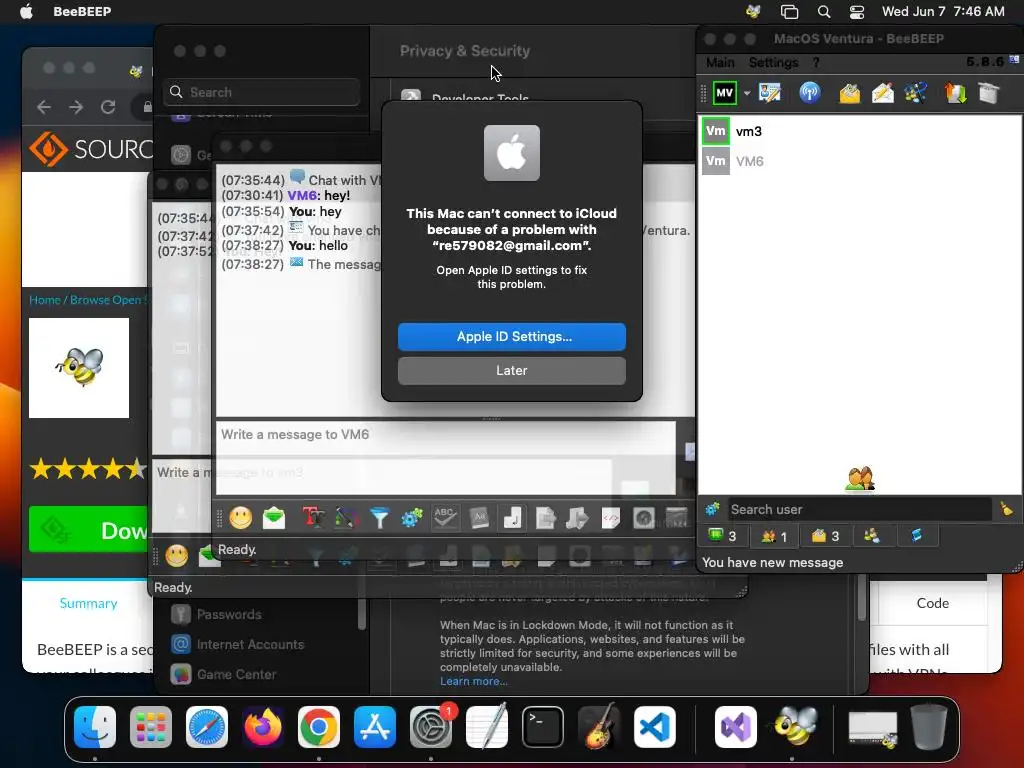Switch to the green monitor tab showing 3
Viewport: 1024px width, 768px height.
coord(722,536)
